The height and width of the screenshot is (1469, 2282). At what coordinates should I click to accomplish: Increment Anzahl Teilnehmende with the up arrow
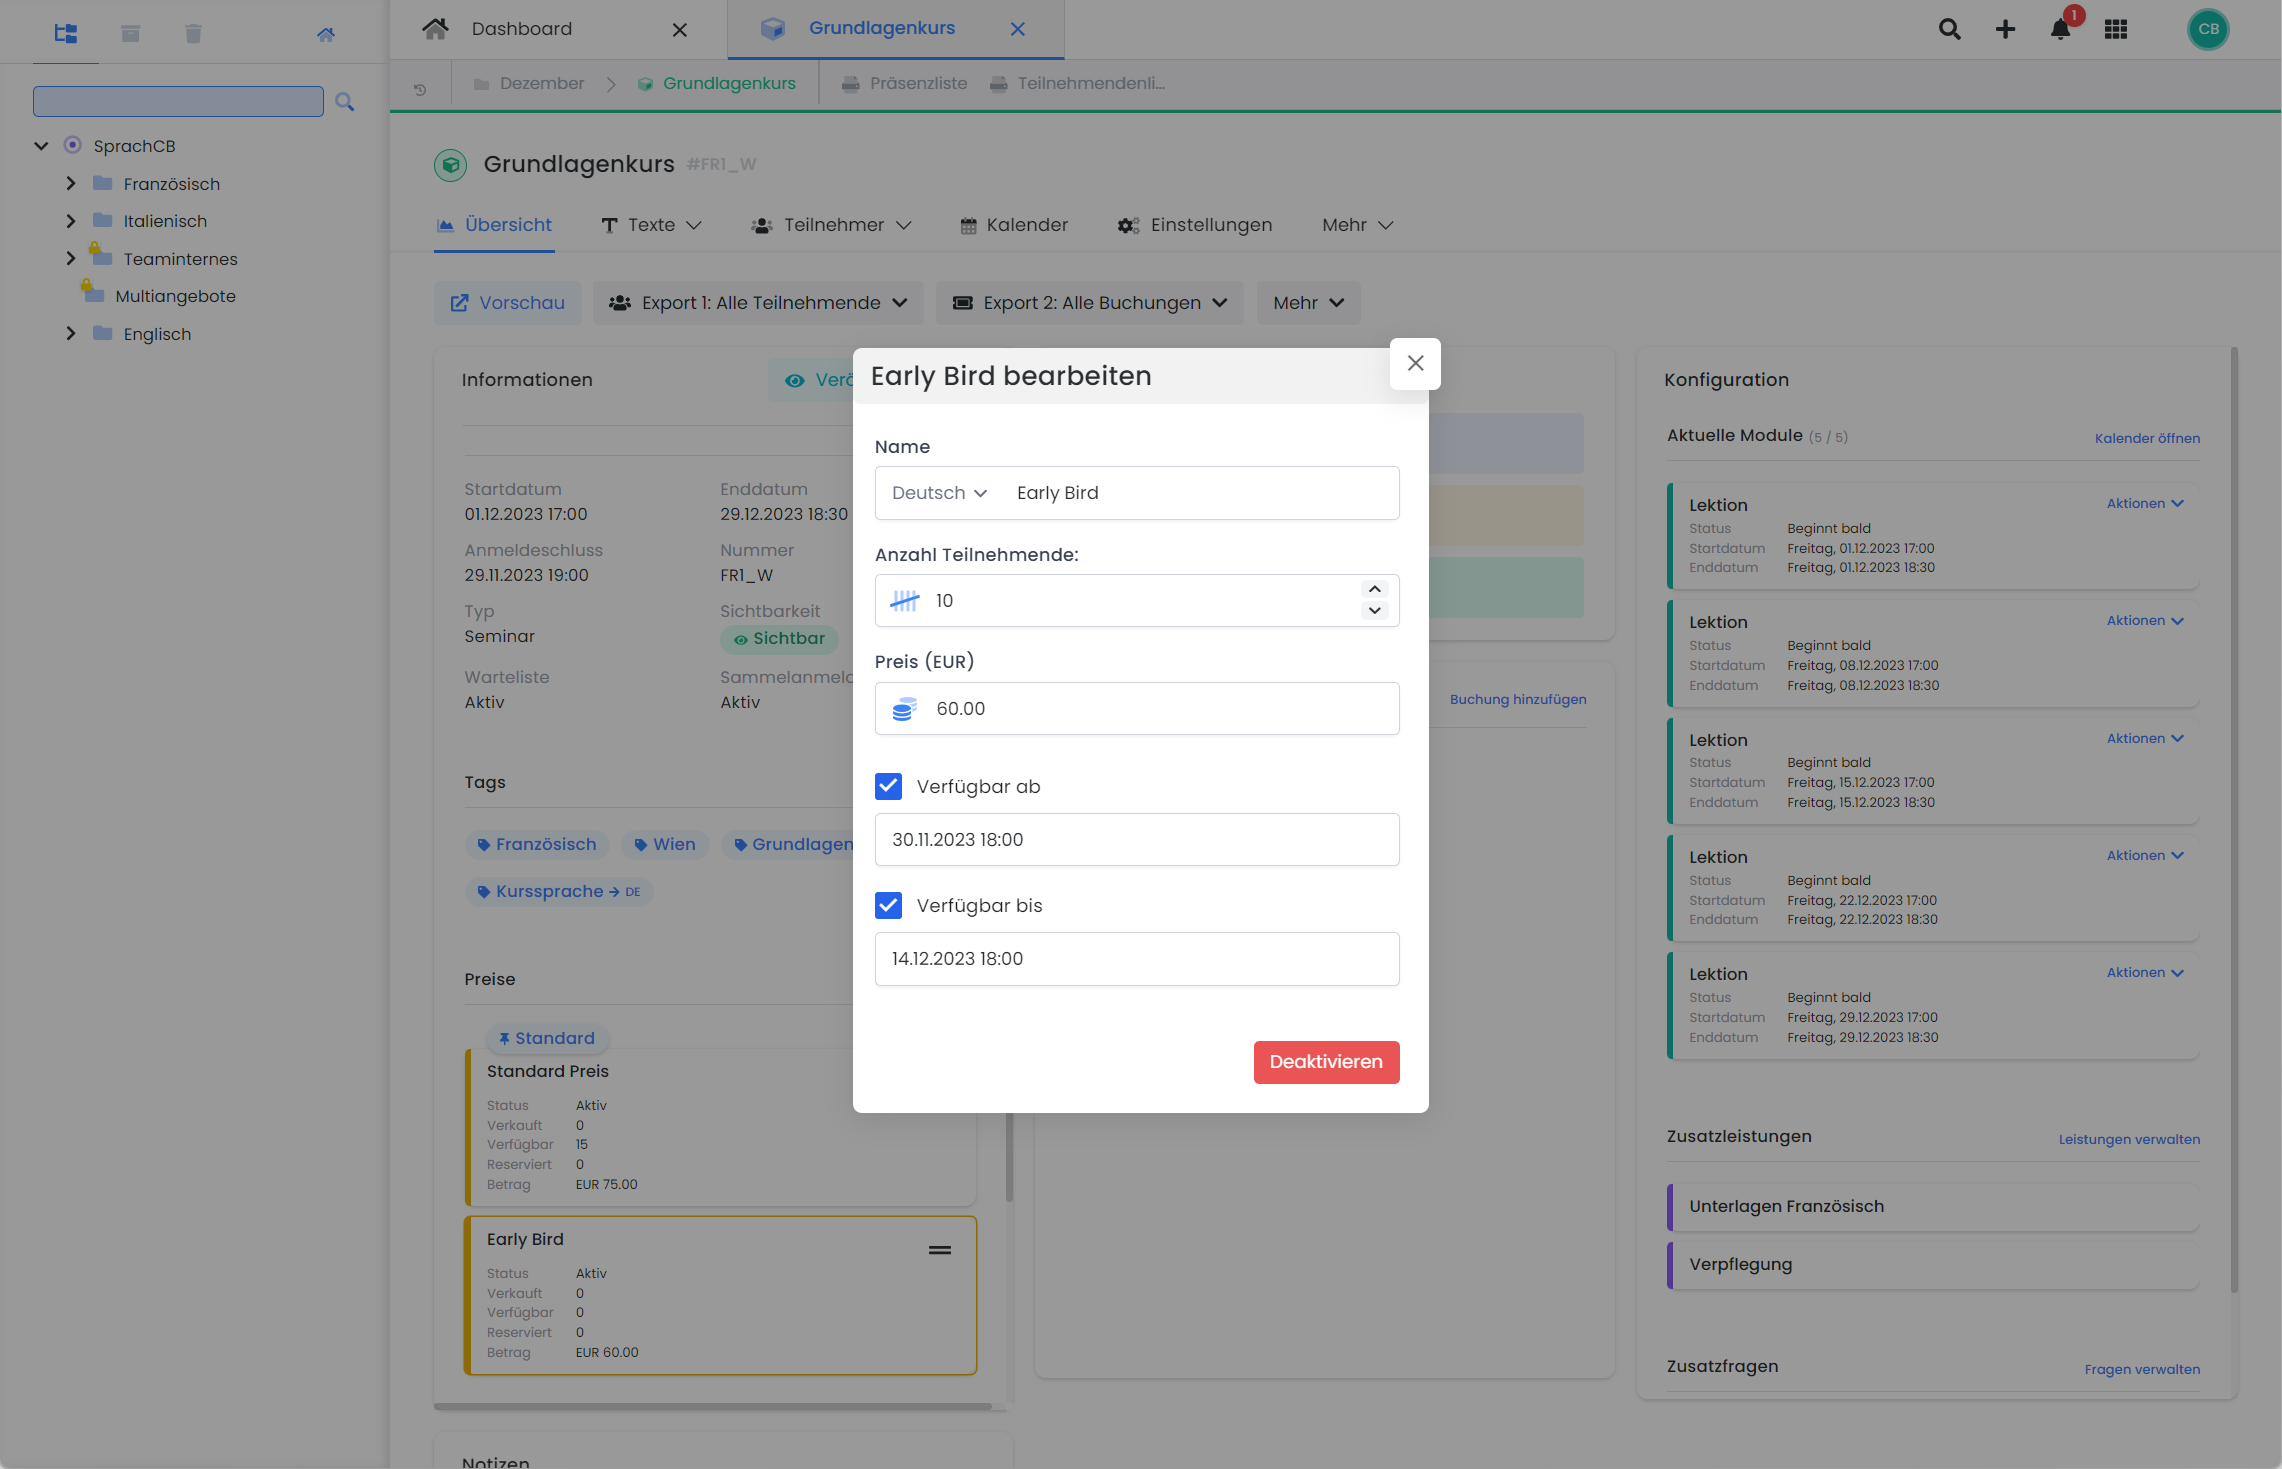(1374, 589)
